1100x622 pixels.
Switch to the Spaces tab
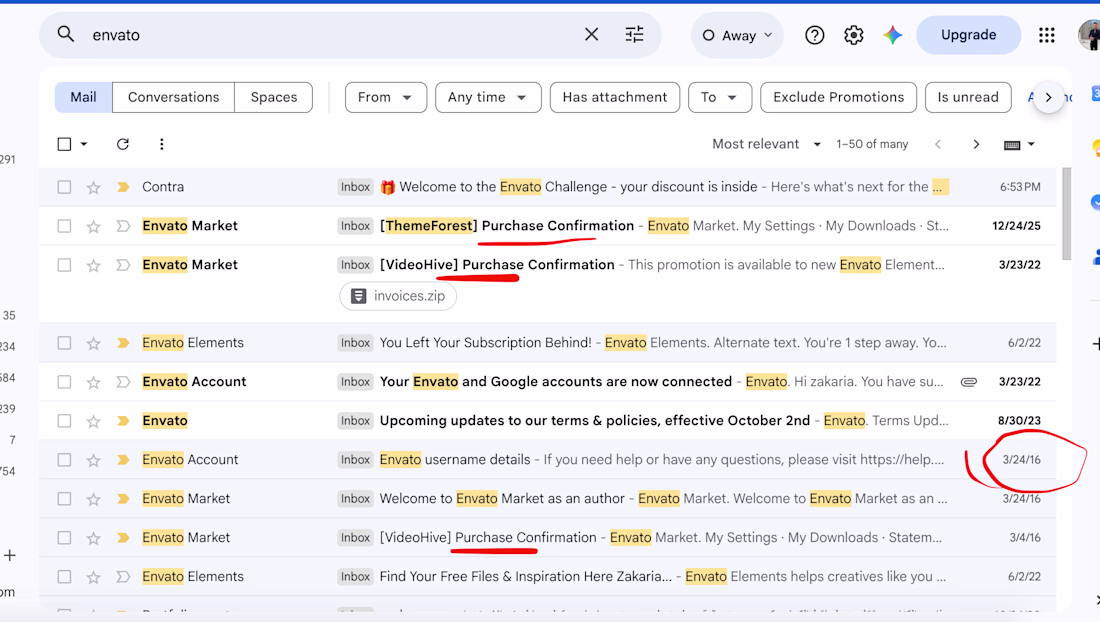pos(274,97)
